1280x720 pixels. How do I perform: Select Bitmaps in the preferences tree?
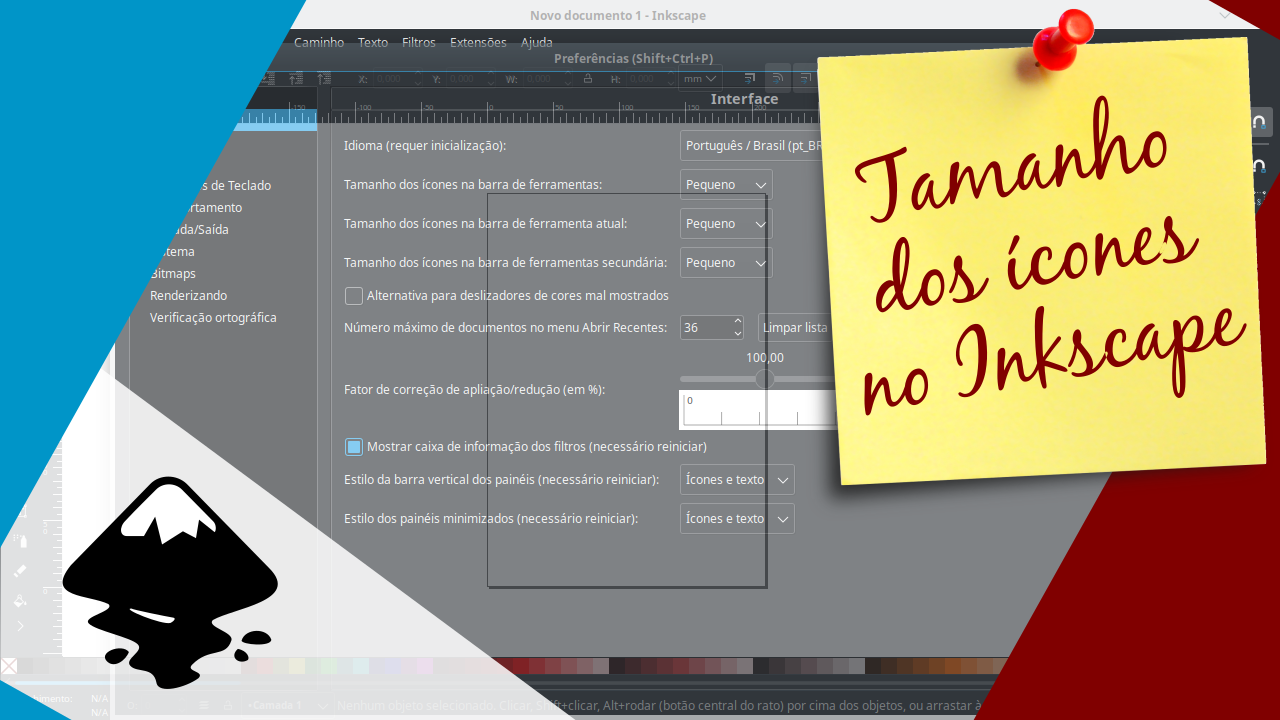173,274
